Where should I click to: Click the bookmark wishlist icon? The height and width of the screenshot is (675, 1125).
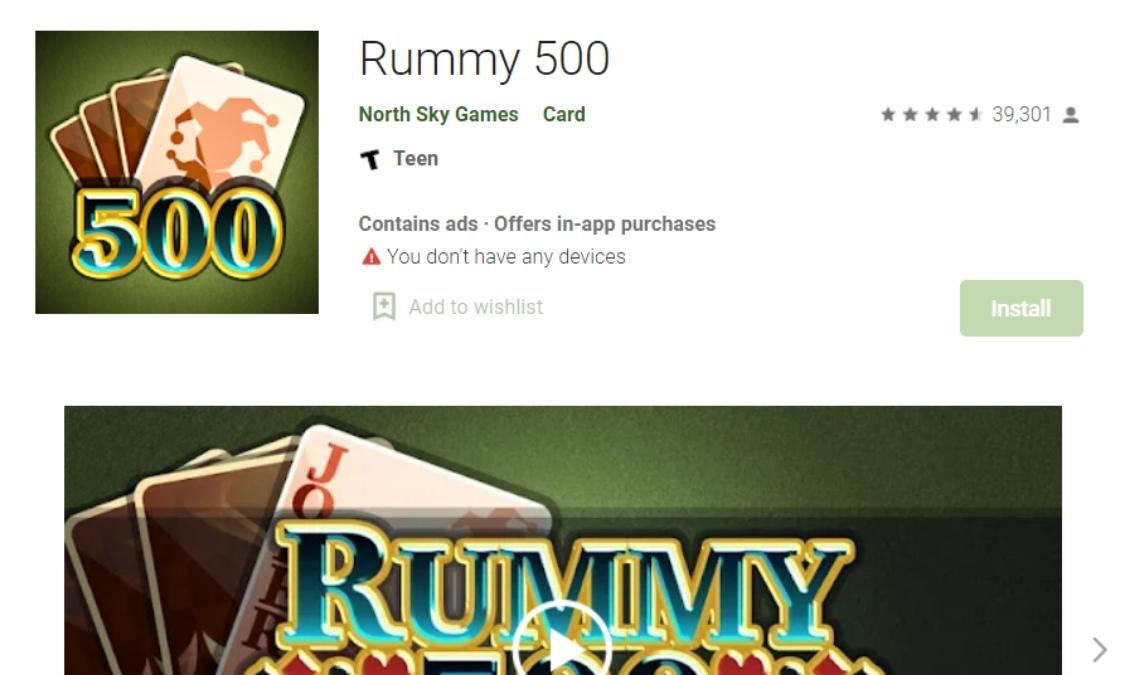tap(384, 306)
